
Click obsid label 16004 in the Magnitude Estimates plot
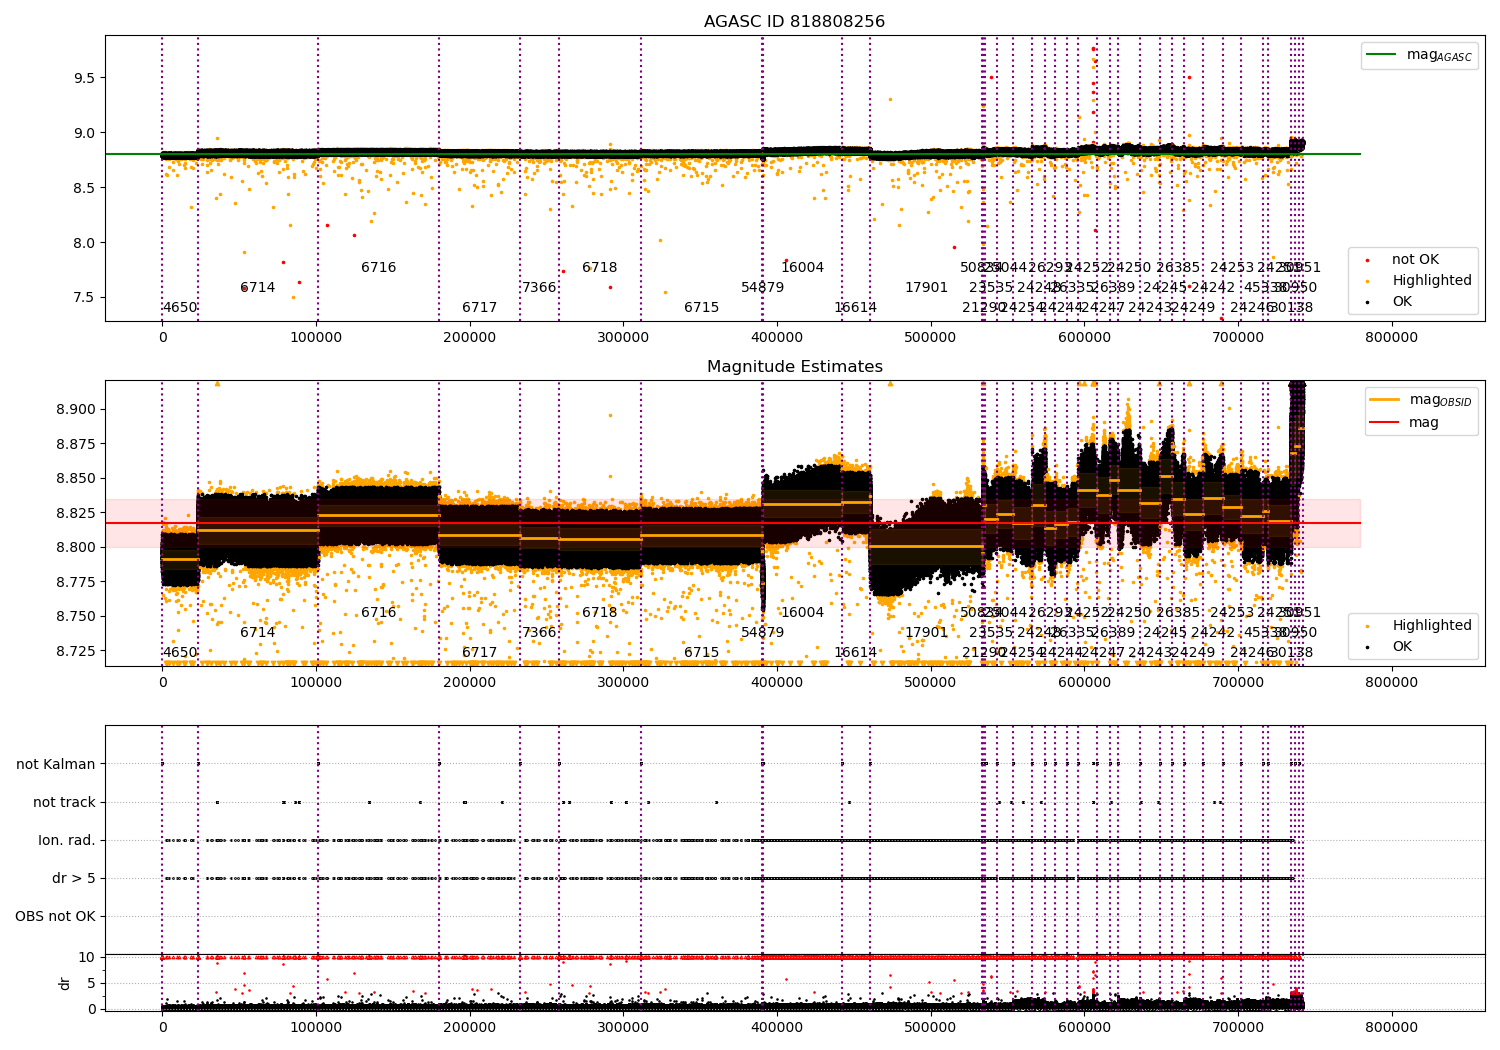coord(803,613)
